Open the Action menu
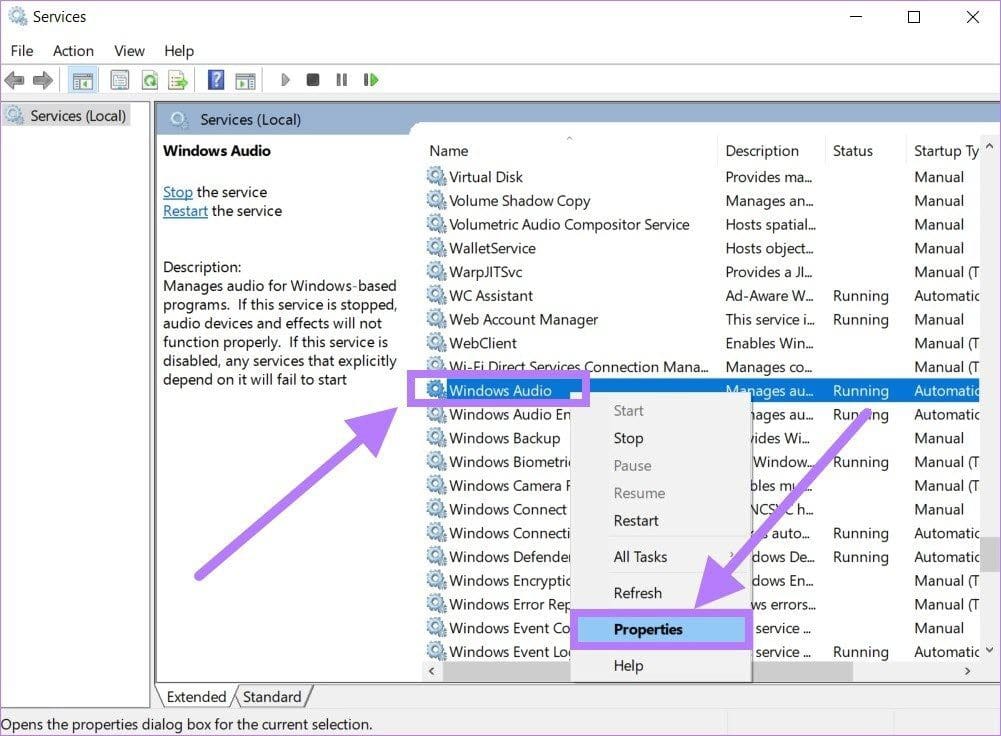The image size is (1001, 736). tap(73, 51)
